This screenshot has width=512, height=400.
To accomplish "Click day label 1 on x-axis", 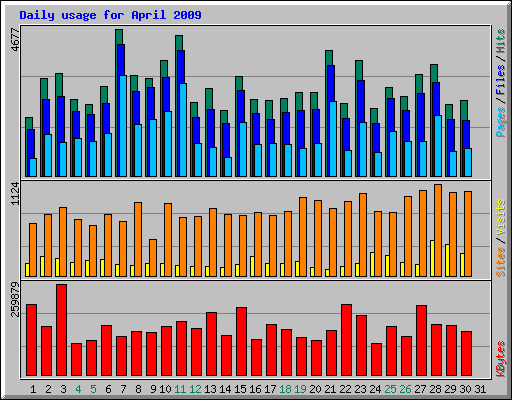I will (33, 389).
